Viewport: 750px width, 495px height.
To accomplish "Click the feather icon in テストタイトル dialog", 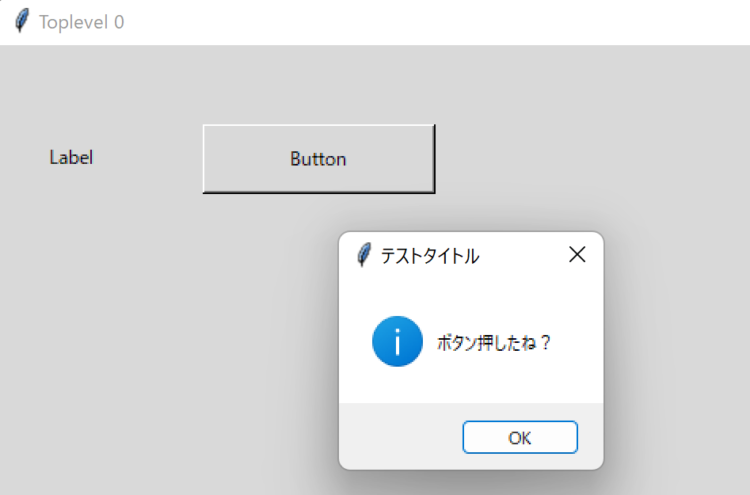I will (364, 254).
